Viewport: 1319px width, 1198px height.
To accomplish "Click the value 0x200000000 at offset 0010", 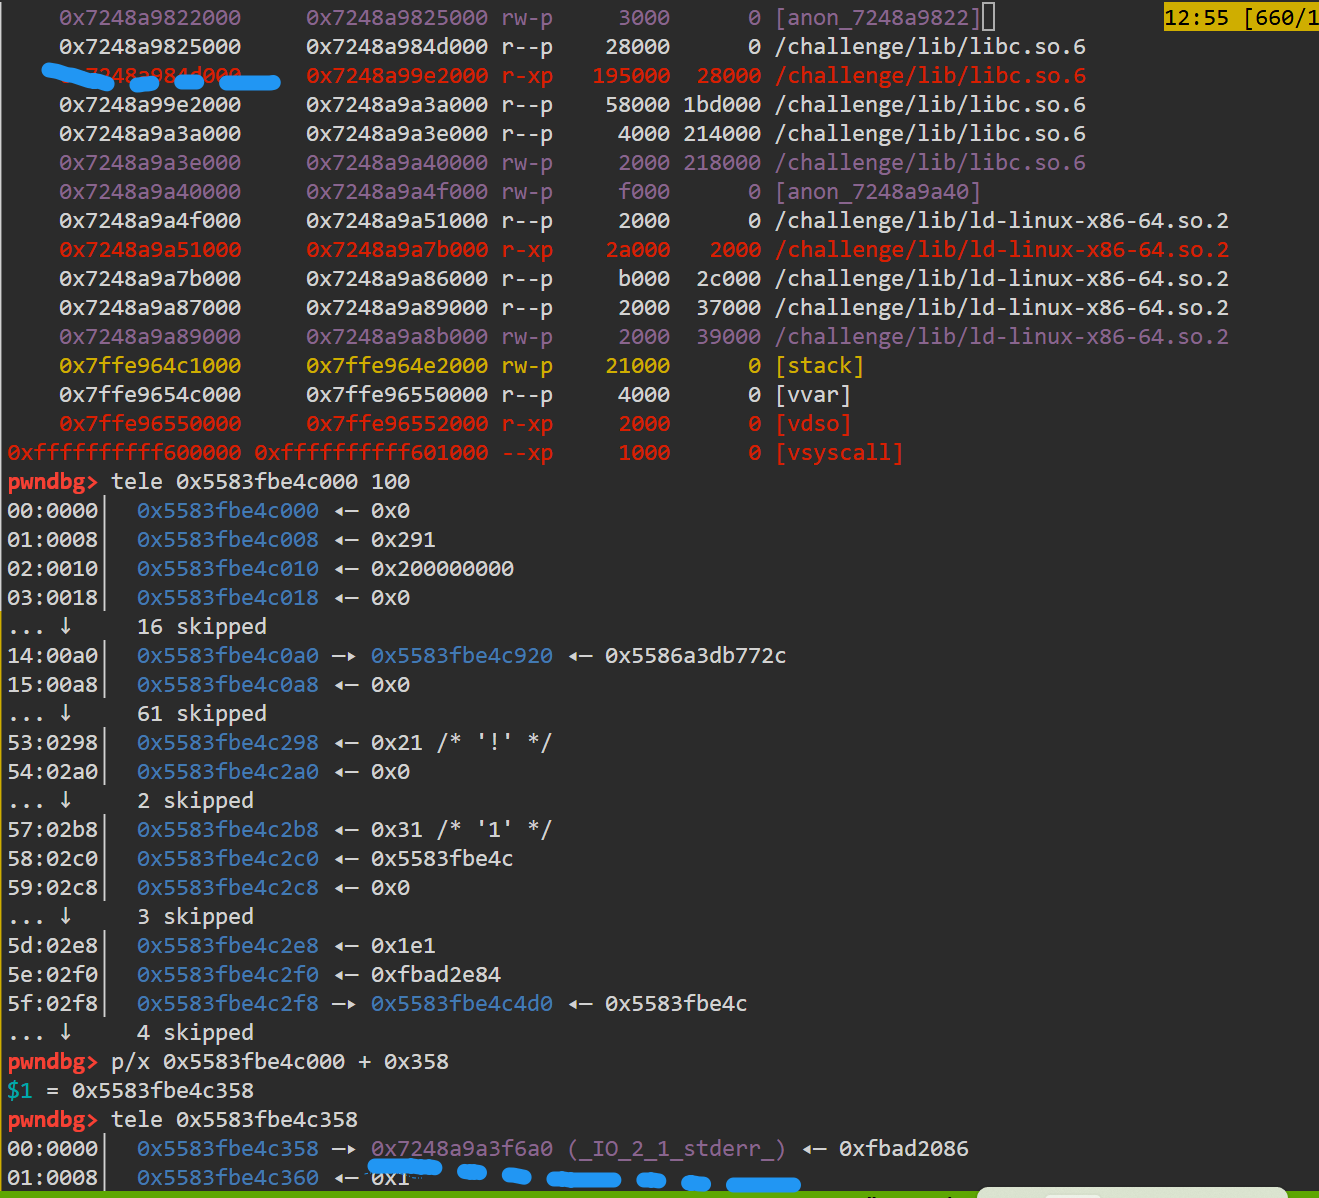I will coord(442,569).
